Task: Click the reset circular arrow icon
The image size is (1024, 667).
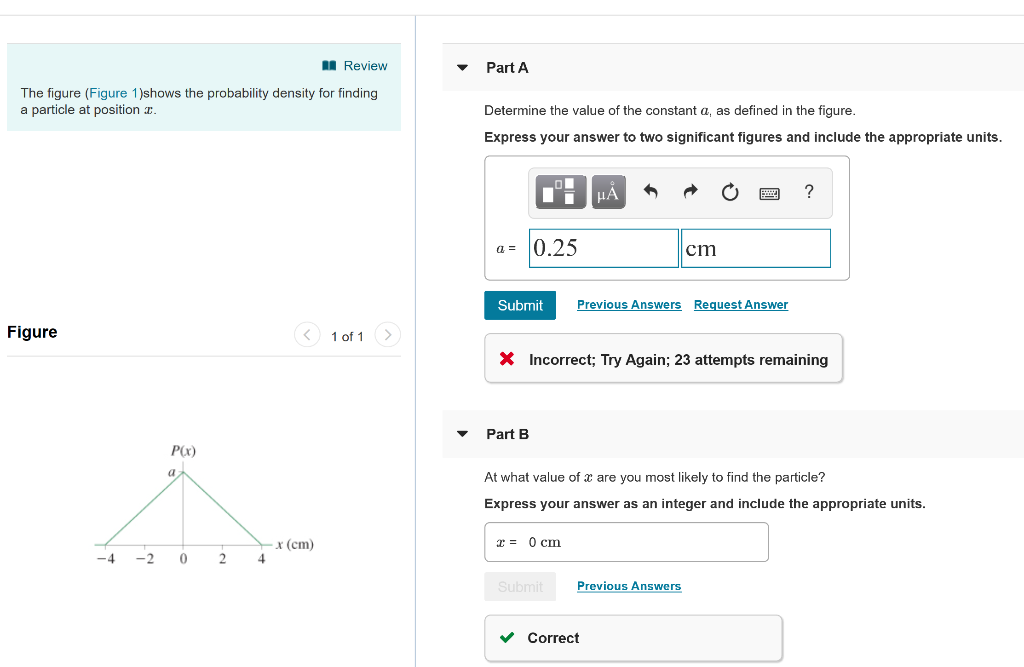Action: pyautogui.click(x=730, y=192)
